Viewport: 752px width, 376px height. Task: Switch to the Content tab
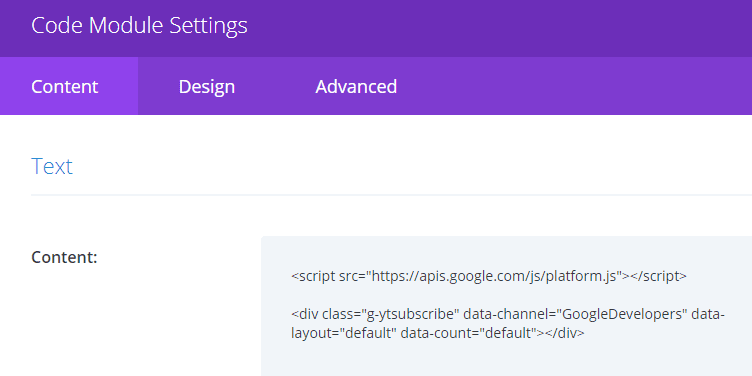(69, 86)
